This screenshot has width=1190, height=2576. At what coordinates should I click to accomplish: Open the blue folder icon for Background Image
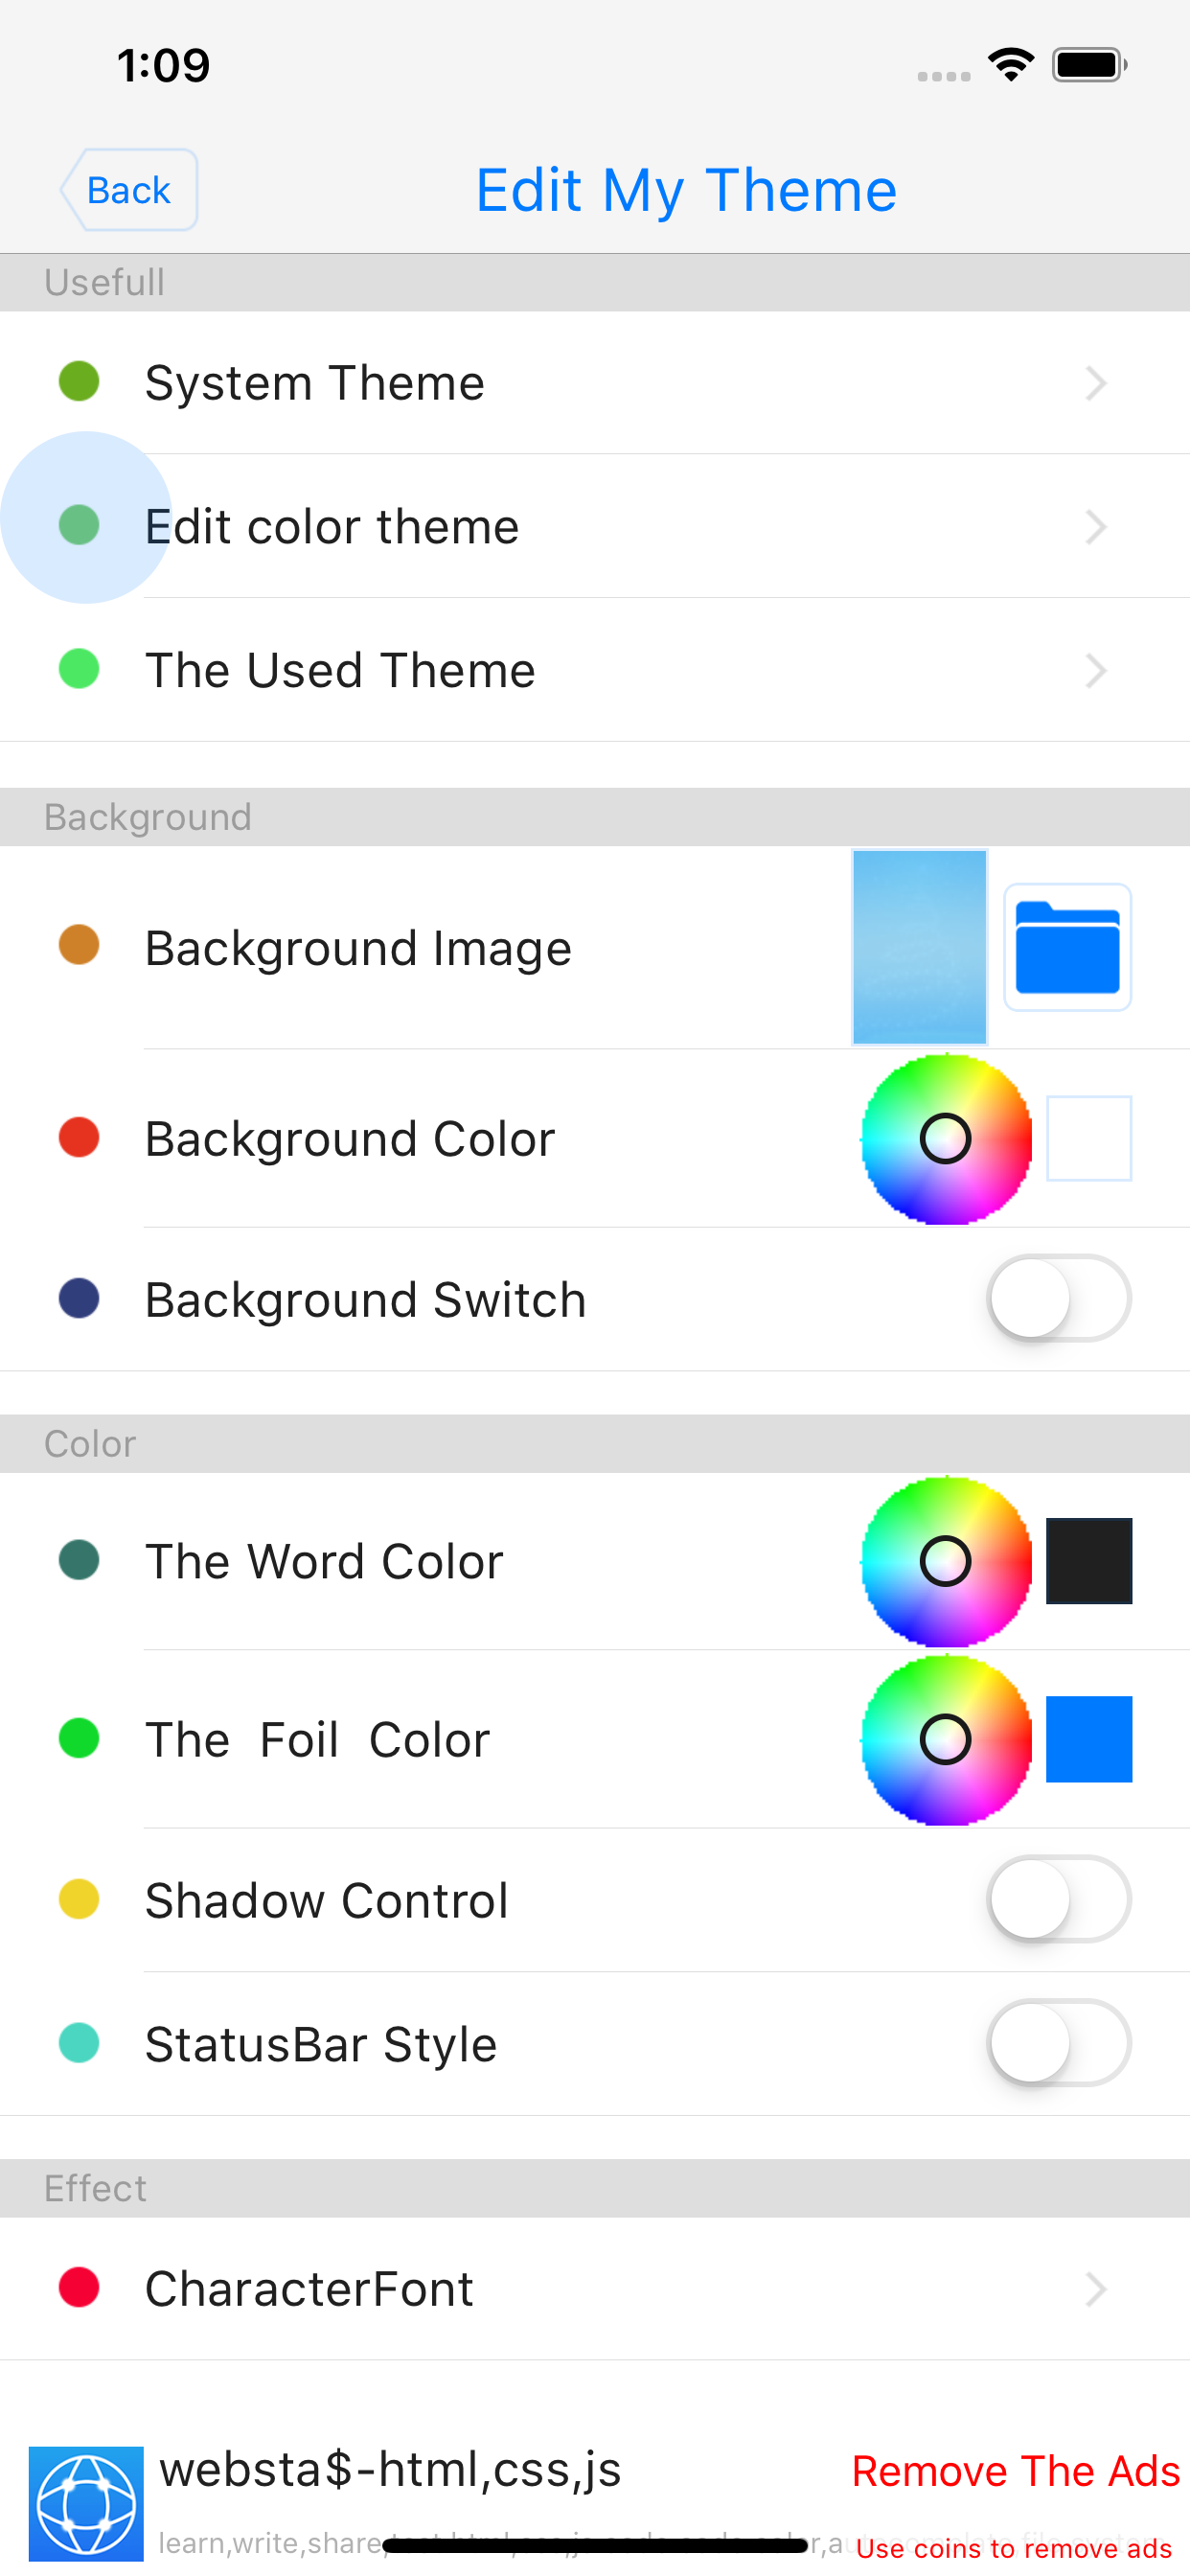(x=1067, y=947)
